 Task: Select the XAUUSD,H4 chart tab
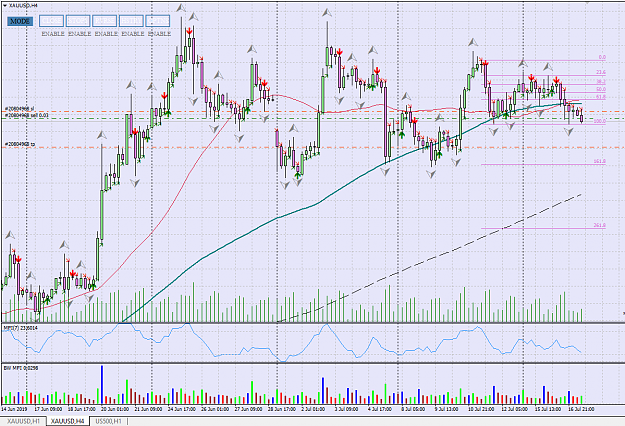click(68, 421)
